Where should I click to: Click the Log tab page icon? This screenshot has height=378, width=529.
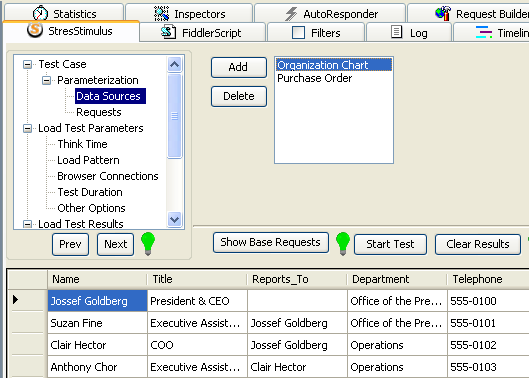[x=396, y=32]
